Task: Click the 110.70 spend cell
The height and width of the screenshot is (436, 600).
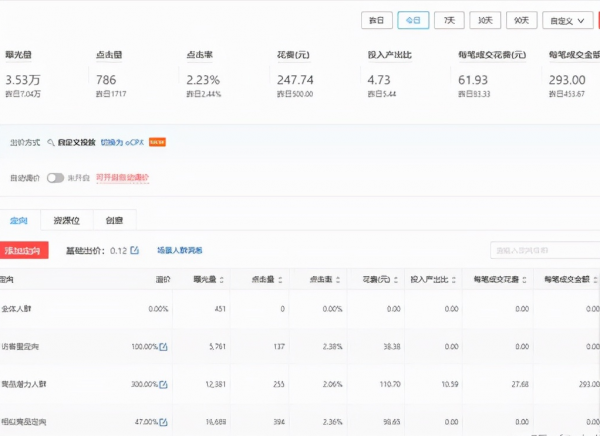Action: (x=390, y=384)
